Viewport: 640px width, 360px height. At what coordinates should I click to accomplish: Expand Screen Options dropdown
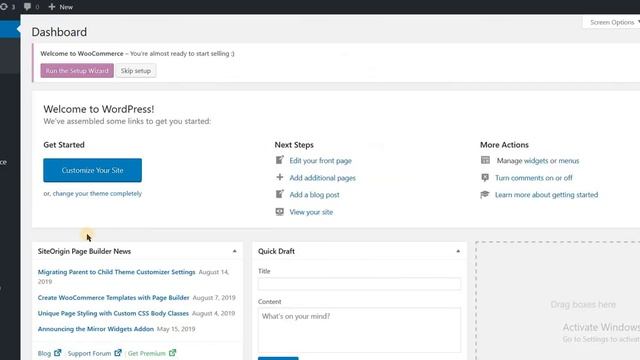(x=615, y=22)
